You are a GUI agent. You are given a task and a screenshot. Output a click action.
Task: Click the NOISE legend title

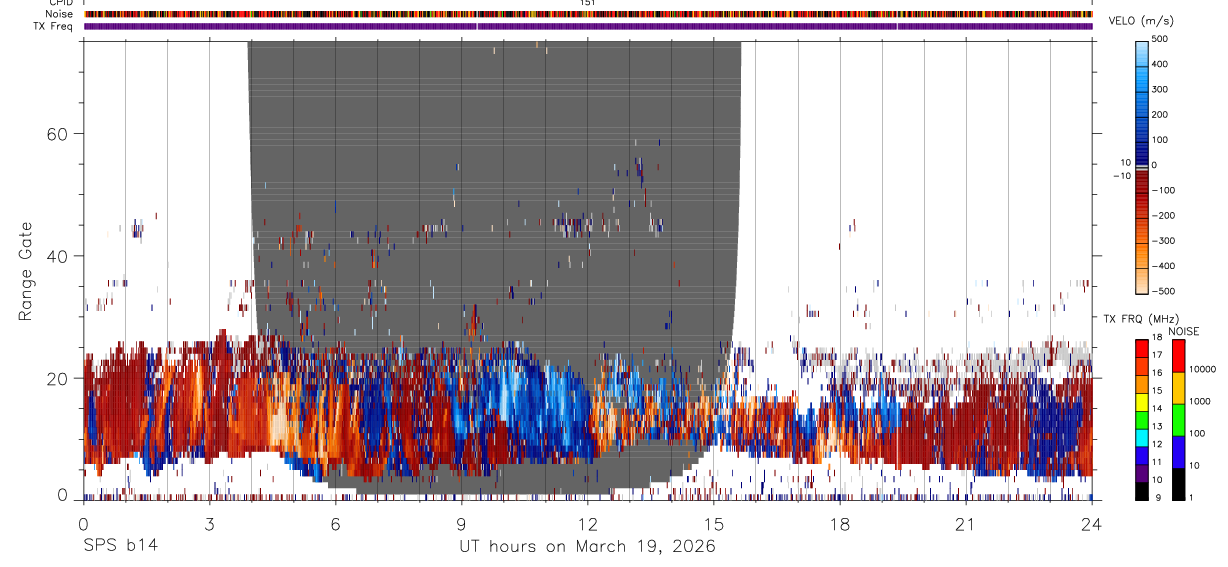1184,331
